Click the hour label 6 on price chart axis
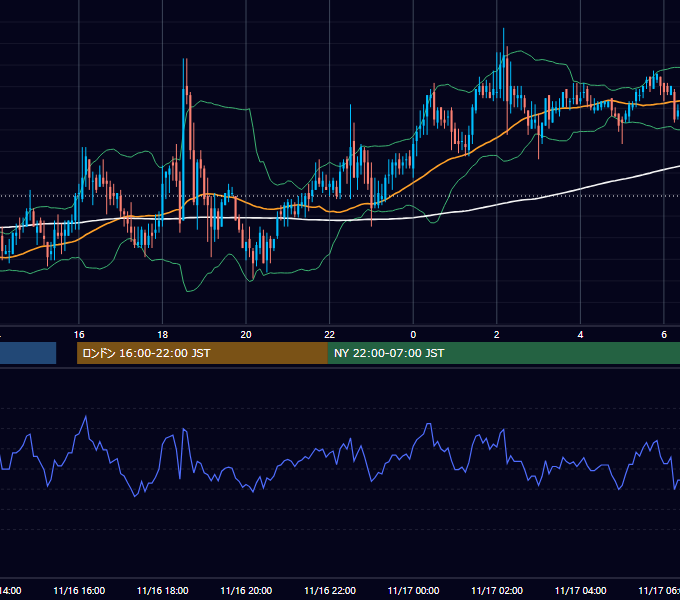The image size is (680, 600). pyautogui.click(x=664, y=335)
